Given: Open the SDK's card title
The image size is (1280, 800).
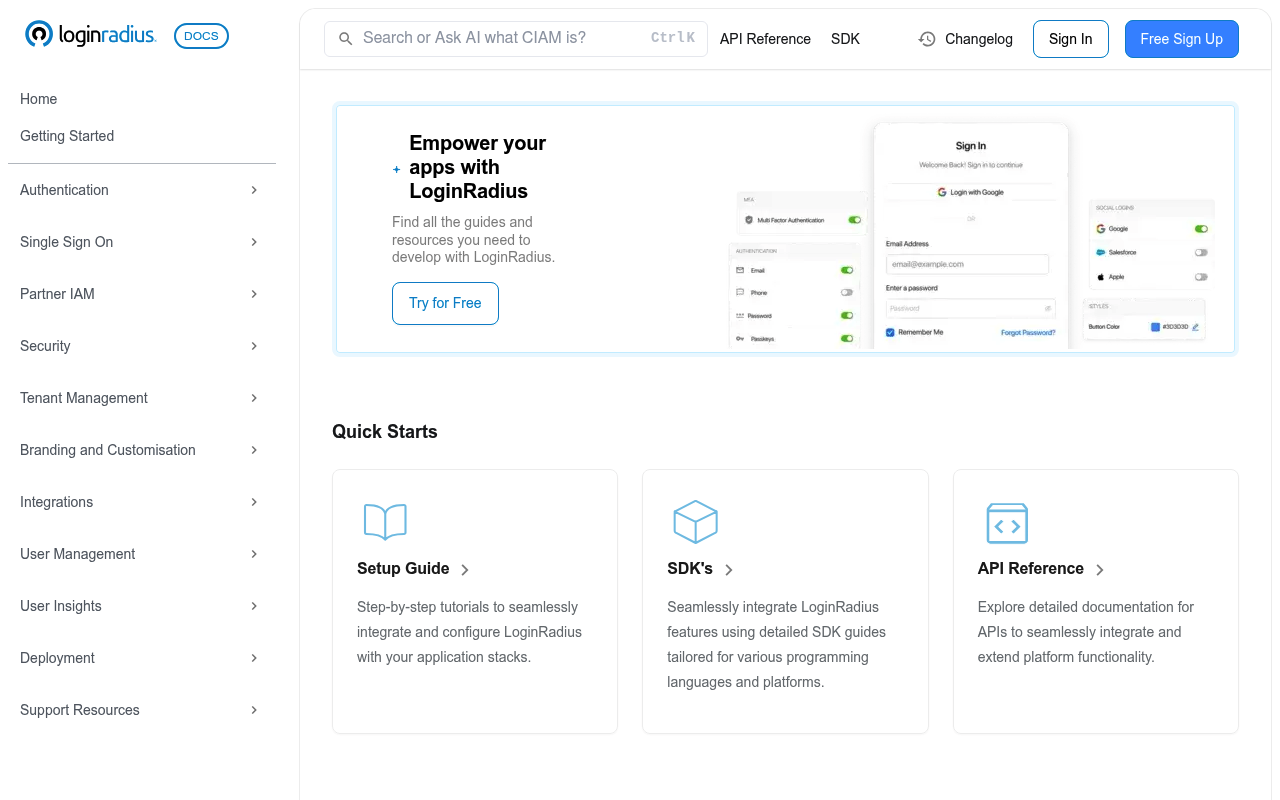Looking at the screenshot, I should pos(690,569).
